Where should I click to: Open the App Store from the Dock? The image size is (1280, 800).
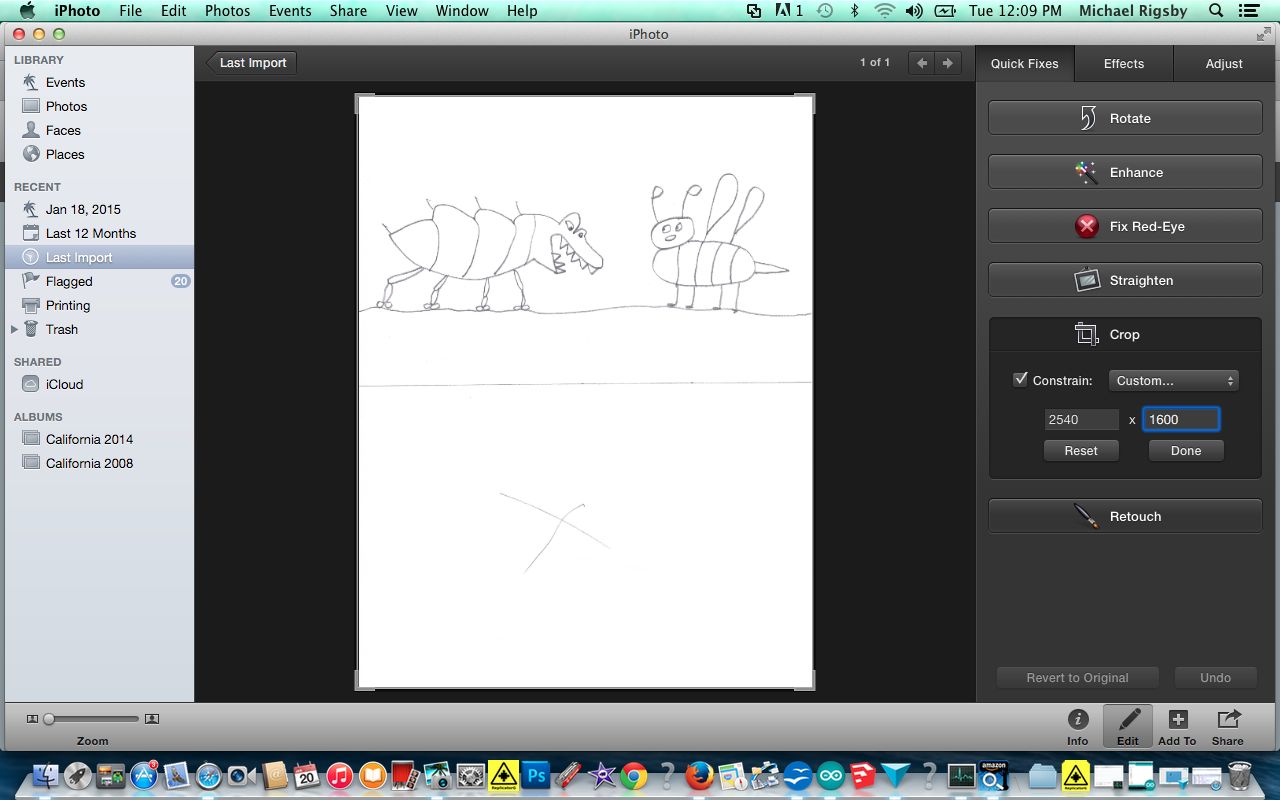click(144, 775)
